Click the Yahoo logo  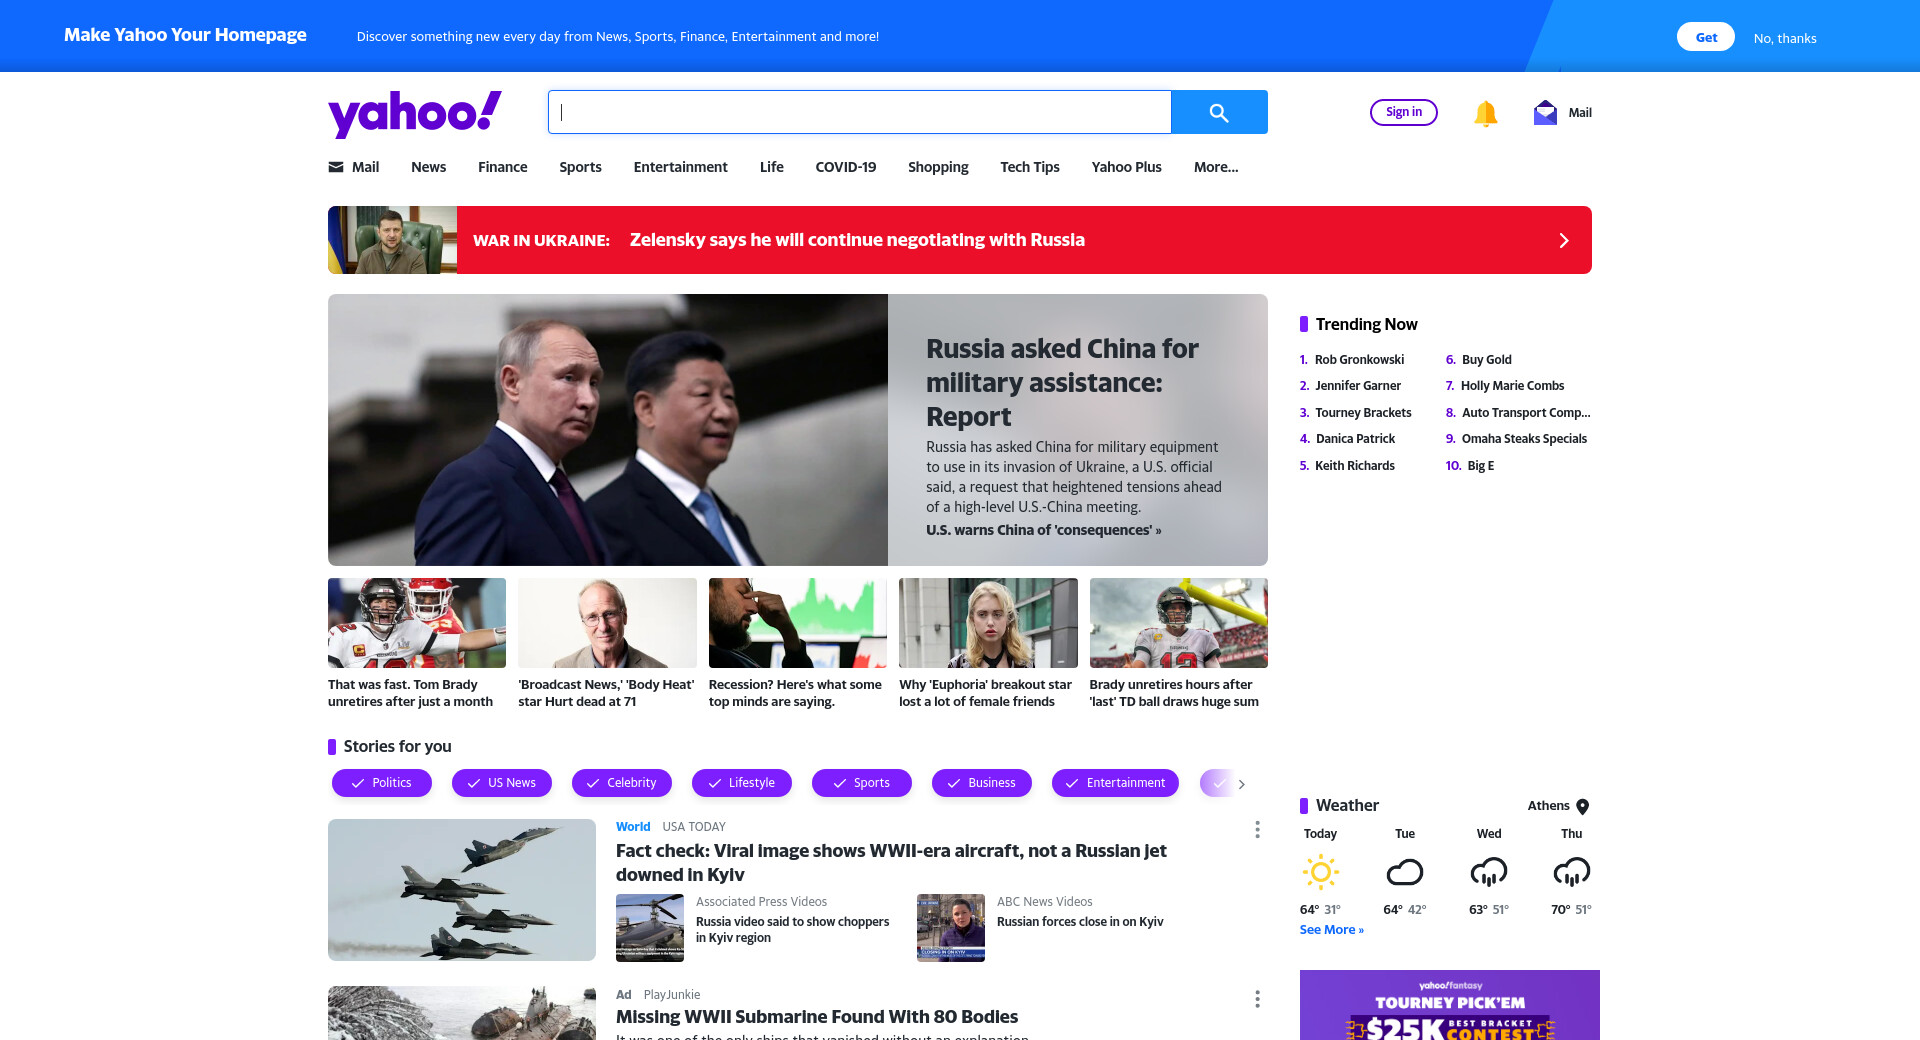pos(415,113)
